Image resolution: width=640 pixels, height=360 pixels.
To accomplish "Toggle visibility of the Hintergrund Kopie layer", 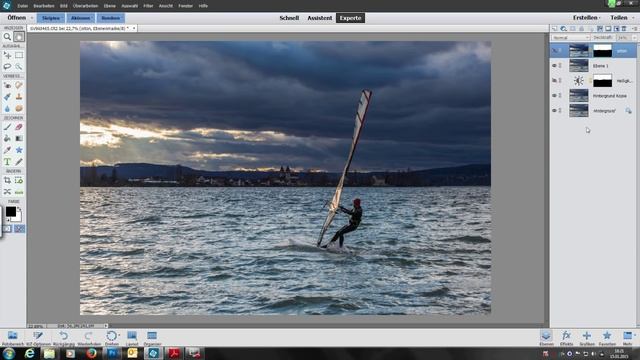I will (554, 96).
